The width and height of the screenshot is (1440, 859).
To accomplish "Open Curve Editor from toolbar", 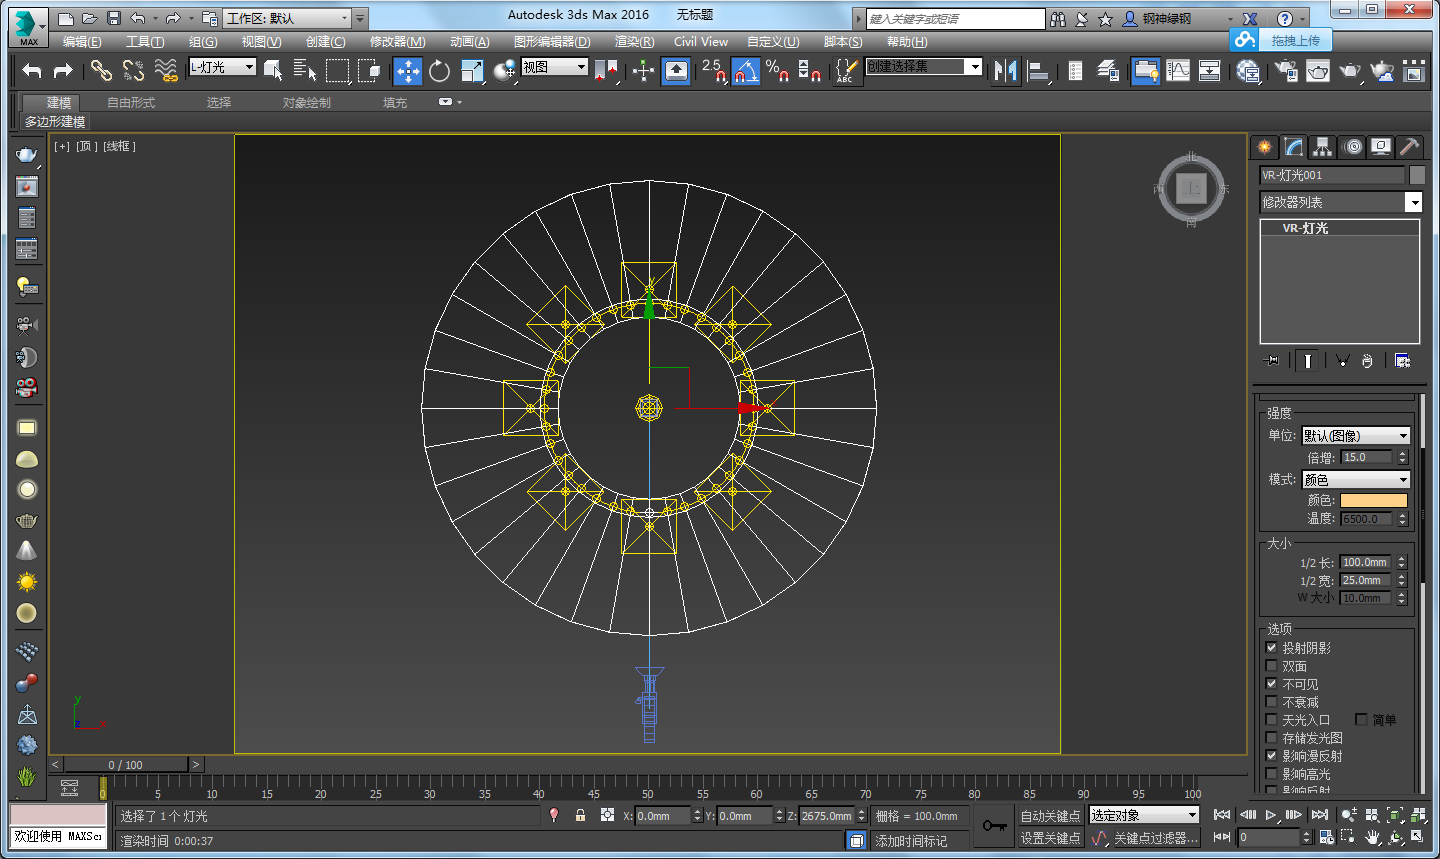I will click(x=1178, y=70).
